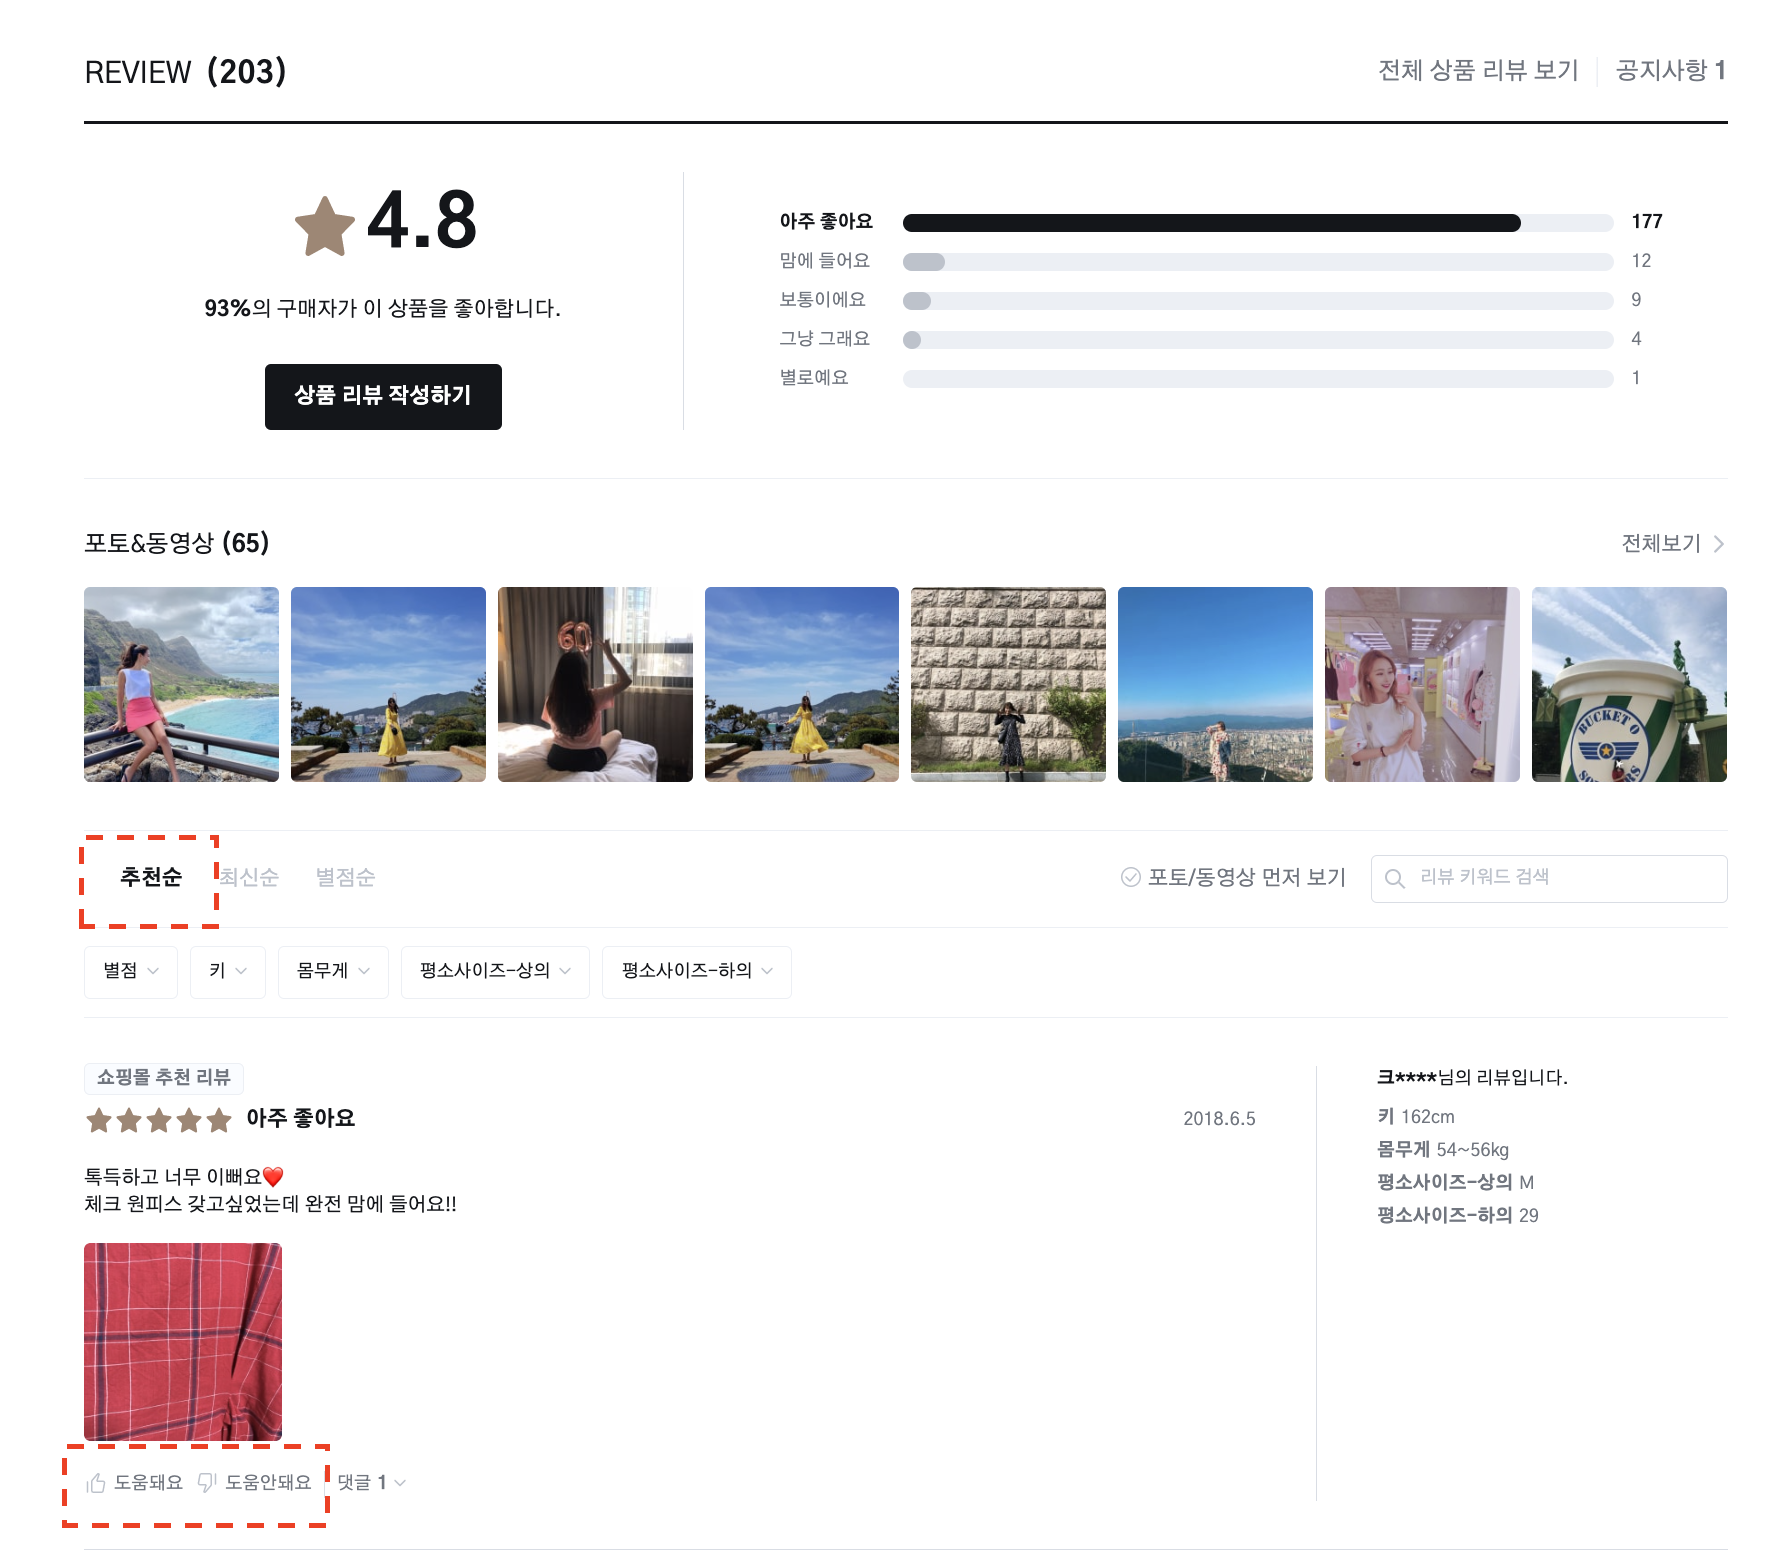Open the shopping mall selfie photo
The height and width of the screenshot is (1556, 1772).
(x=1422, y=685)
